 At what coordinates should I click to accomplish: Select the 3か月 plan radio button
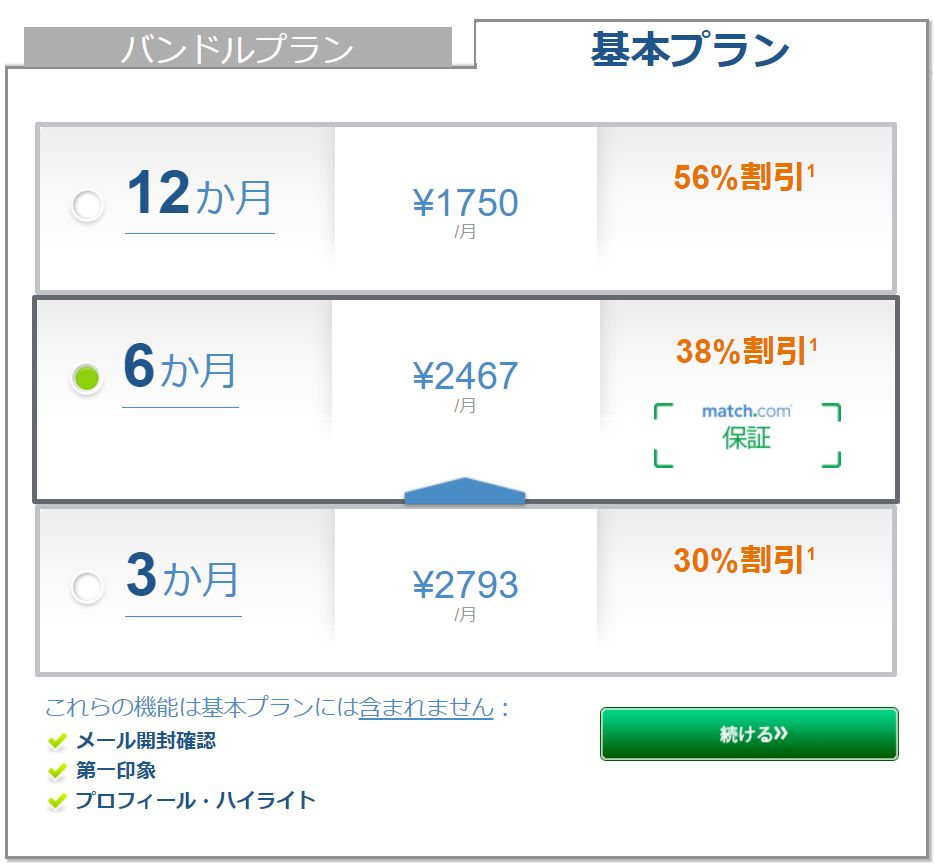pyautogui.click(x=88, y=587)
